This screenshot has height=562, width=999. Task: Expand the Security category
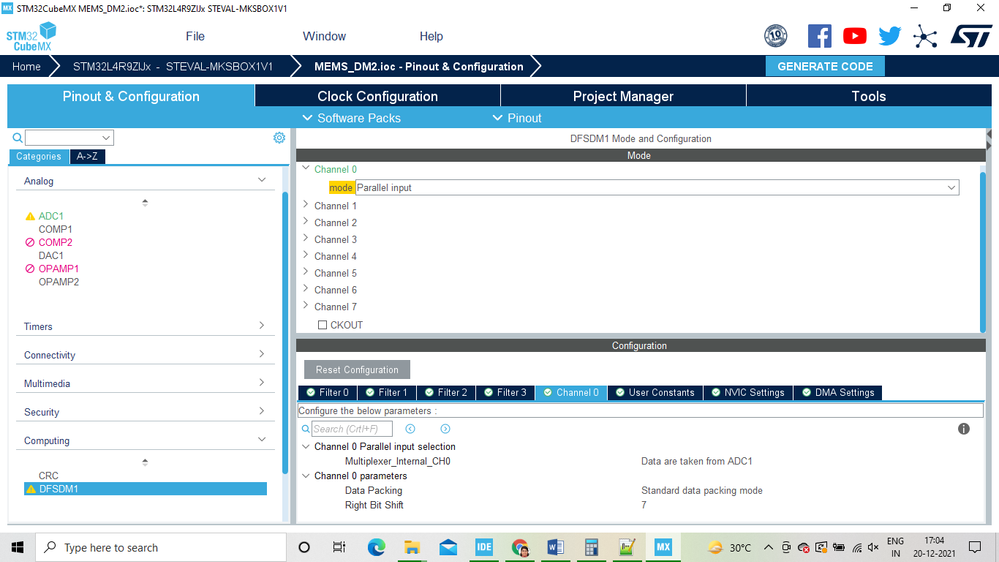261,411
